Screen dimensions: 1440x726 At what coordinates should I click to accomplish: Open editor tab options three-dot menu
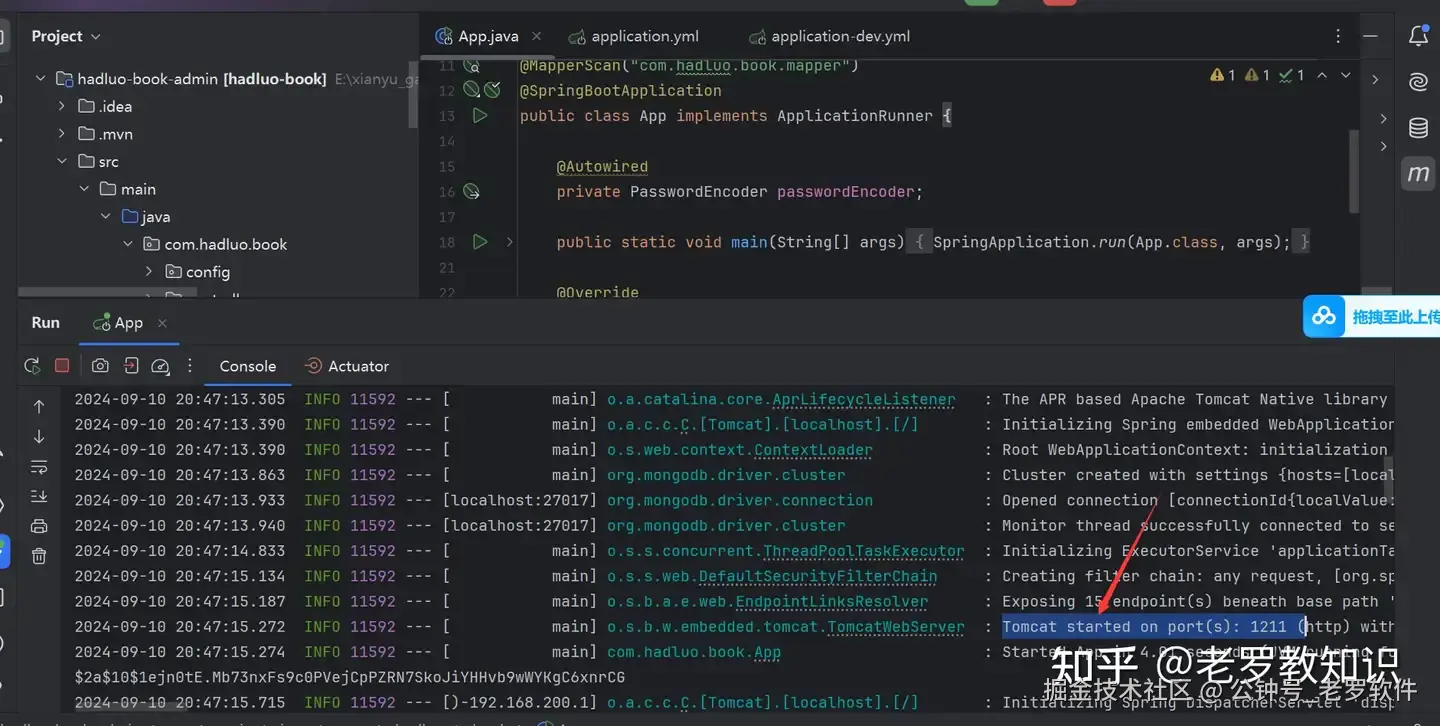click(1338, 36)
